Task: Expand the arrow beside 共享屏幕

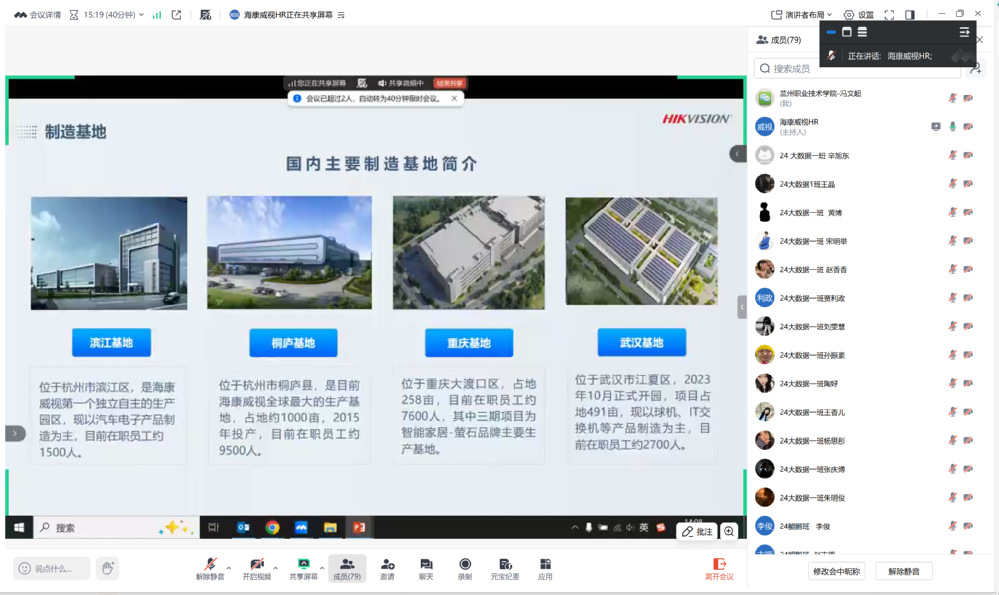Action: pyautogui.click(x=322, y=567)
